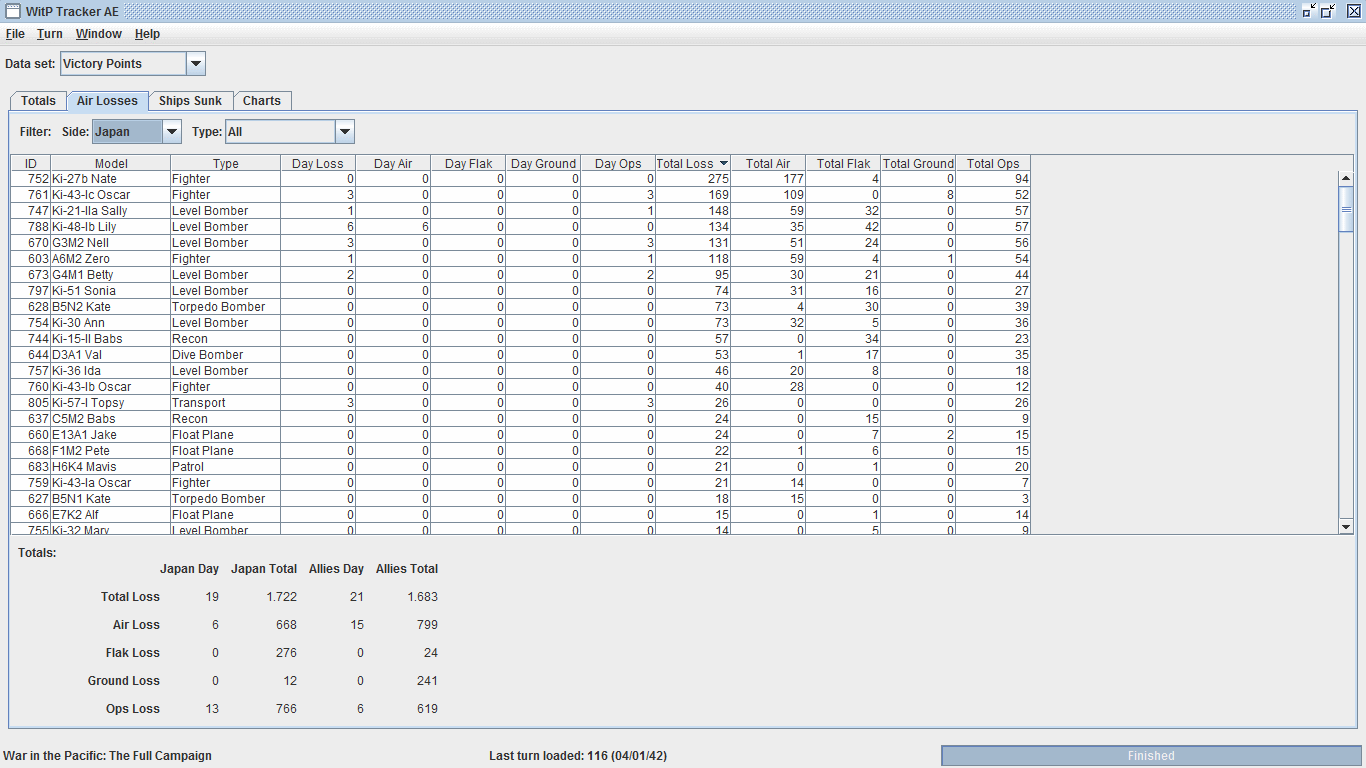This screenshot has height=768, width=1366.
Task: Select the G4M1 Betty row
Action: pyautogui.click(x=521, y=275)
